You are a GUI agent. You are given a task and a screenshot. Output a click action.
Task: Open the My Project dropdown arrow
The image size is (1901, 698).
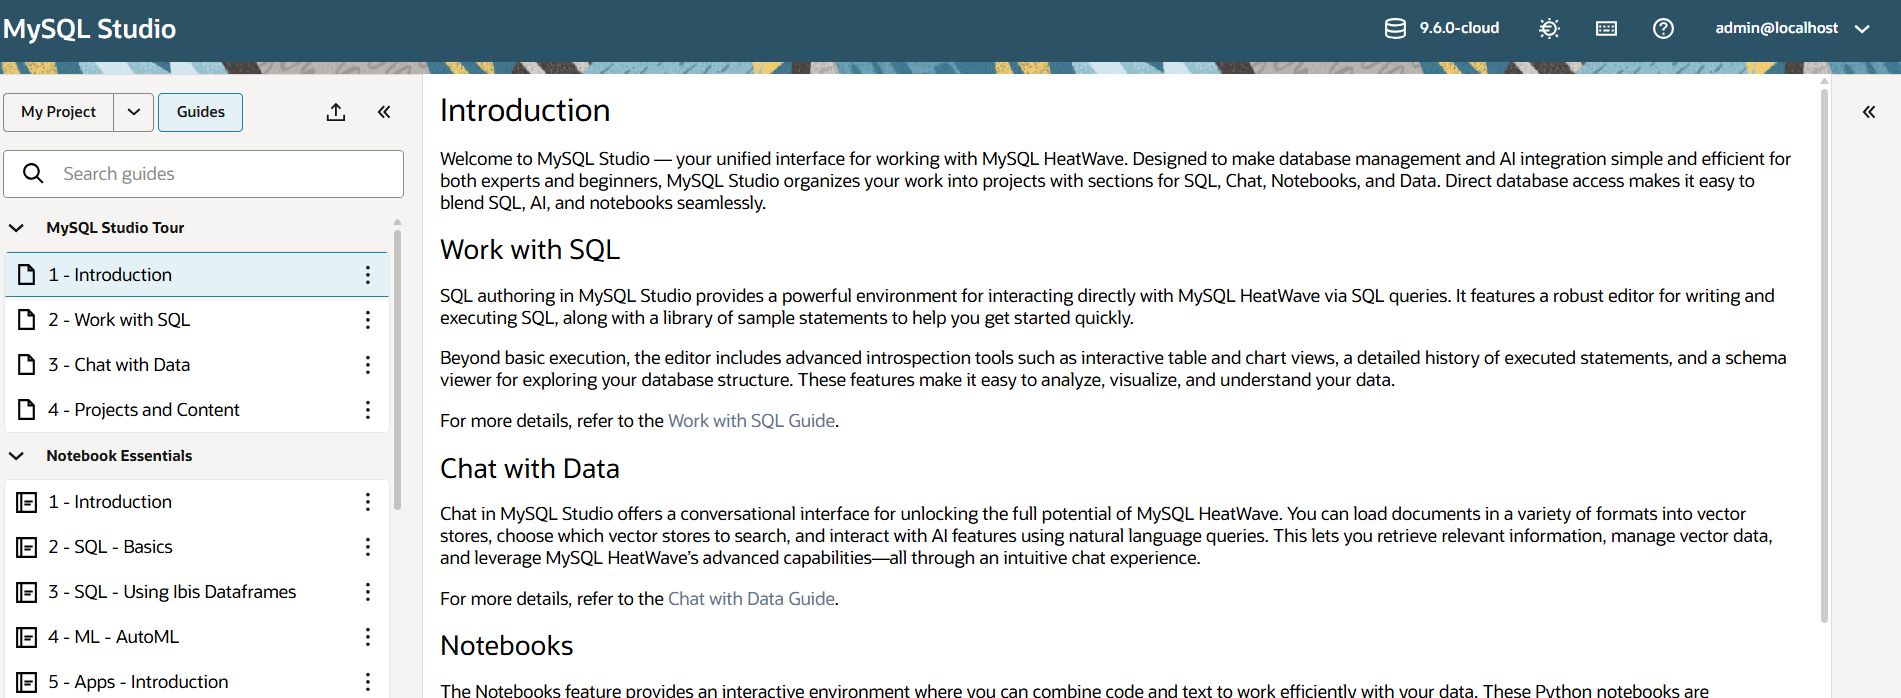(x=134, y=112)
